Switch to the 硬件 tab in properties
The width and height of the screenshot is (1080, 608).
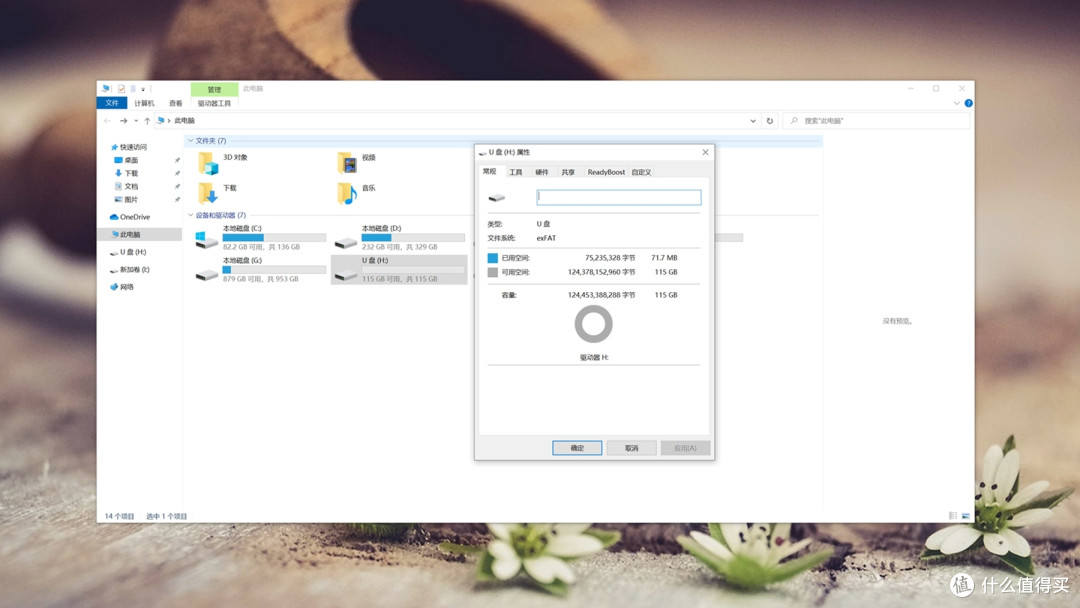click(542, 172)
